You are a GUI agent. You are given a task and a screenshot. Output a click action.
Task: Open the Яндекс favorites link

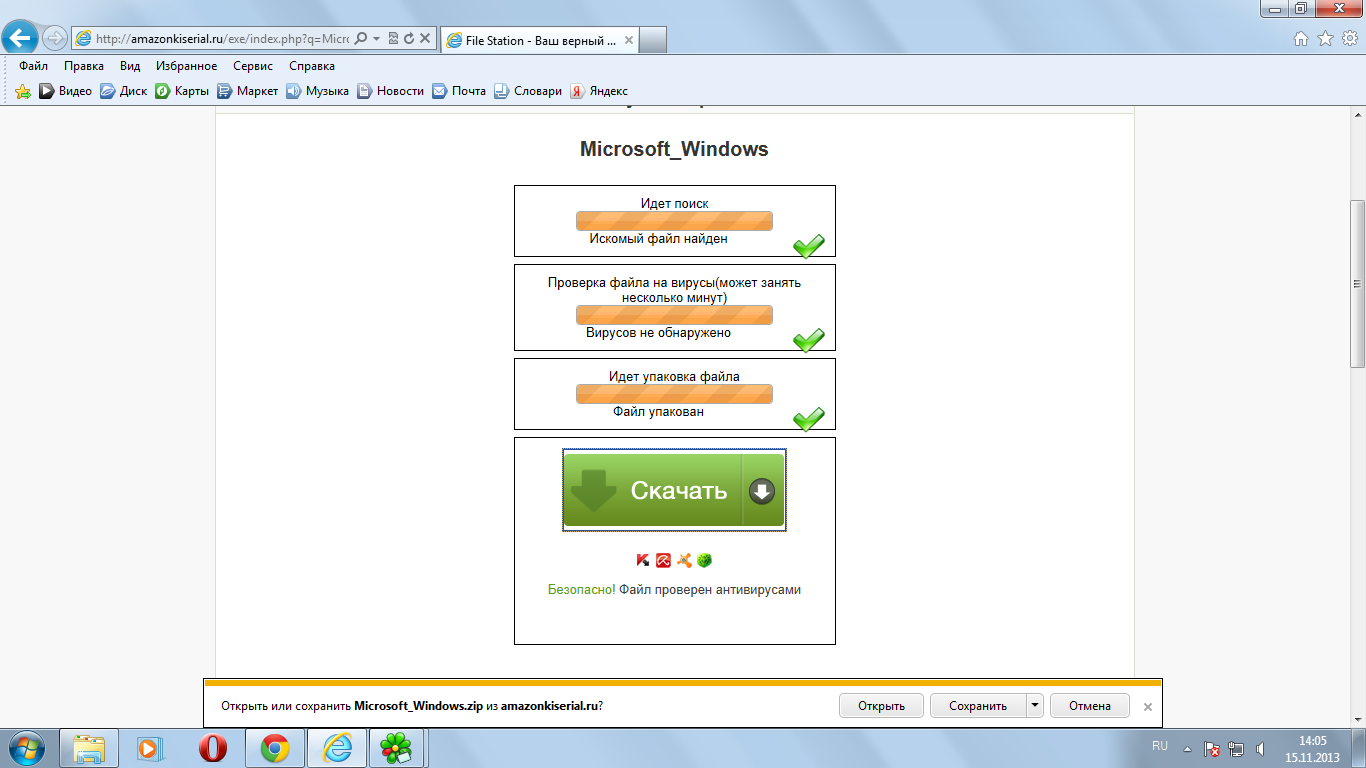pyautogui.click(x=599, y=91)
